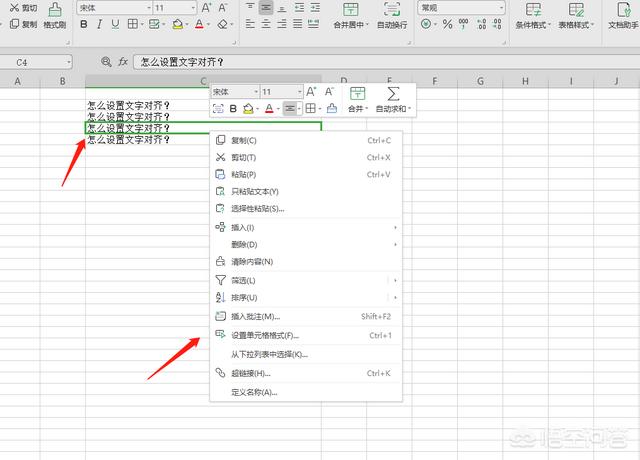Expand the 插入(I) submenu in context menu
The width and height of the screenshot is (640, 460).
pos(243,227)
